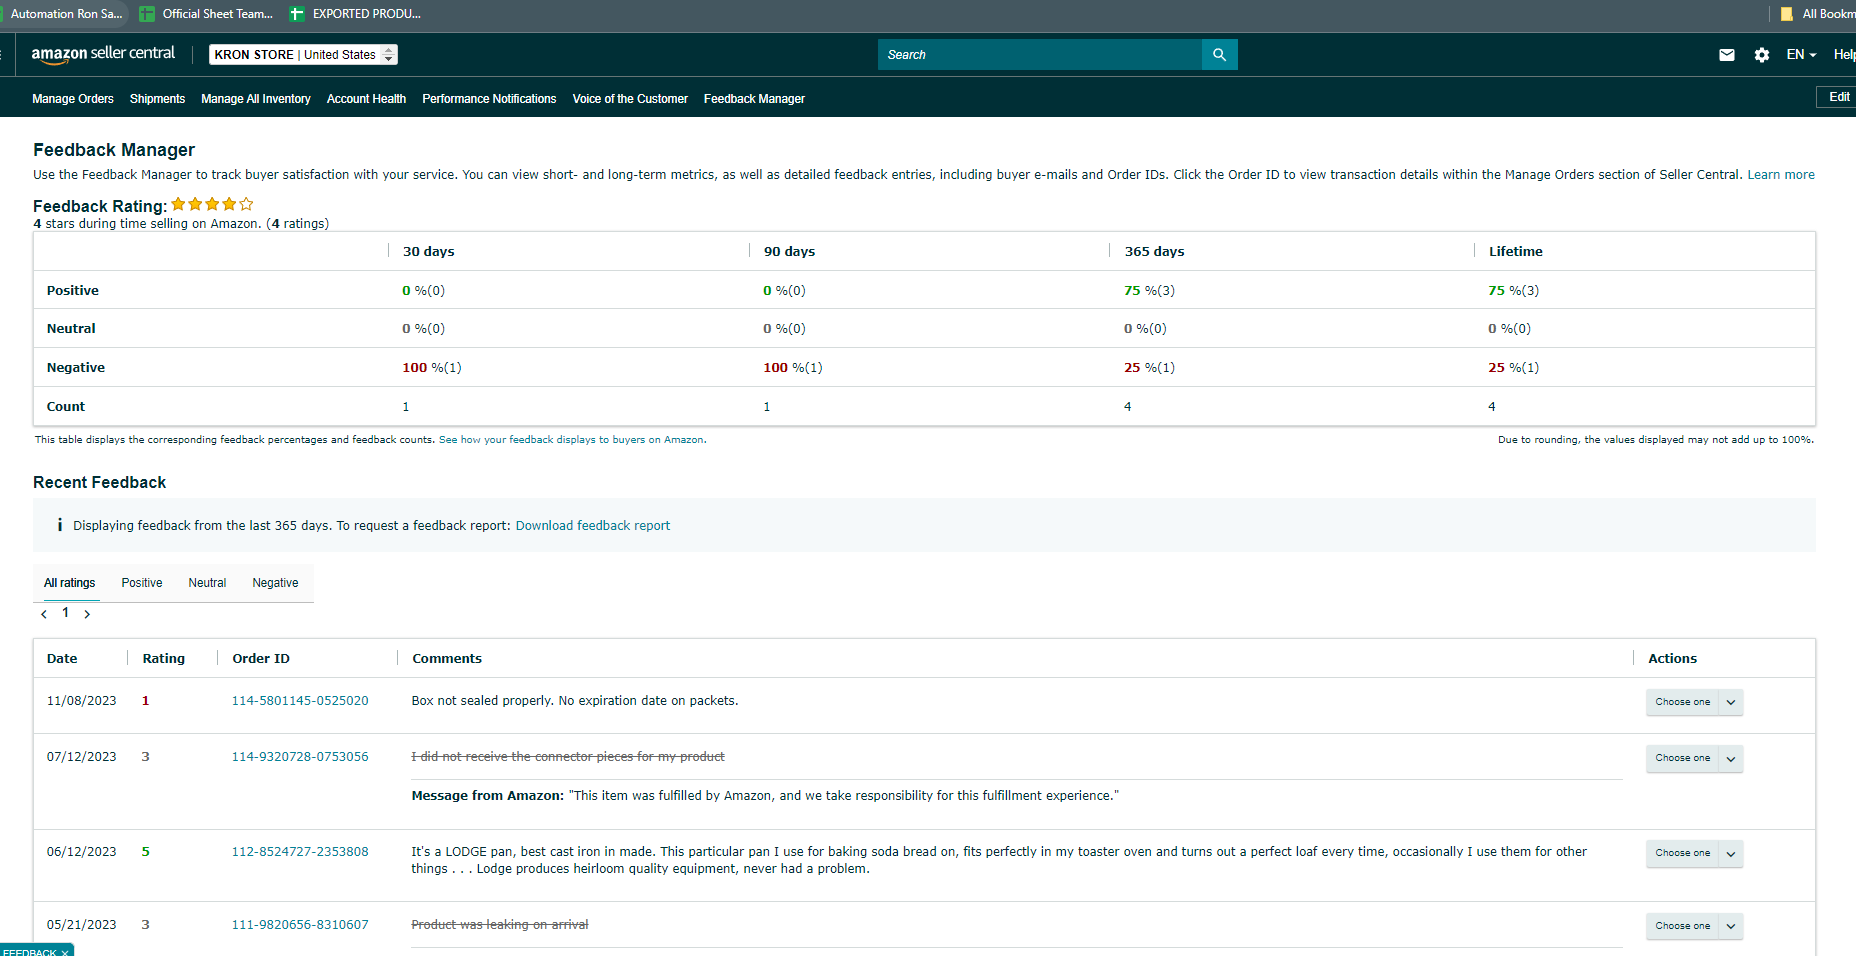Open Manage All Inventory menu item
1856x956 pixels.
(256, 99)
